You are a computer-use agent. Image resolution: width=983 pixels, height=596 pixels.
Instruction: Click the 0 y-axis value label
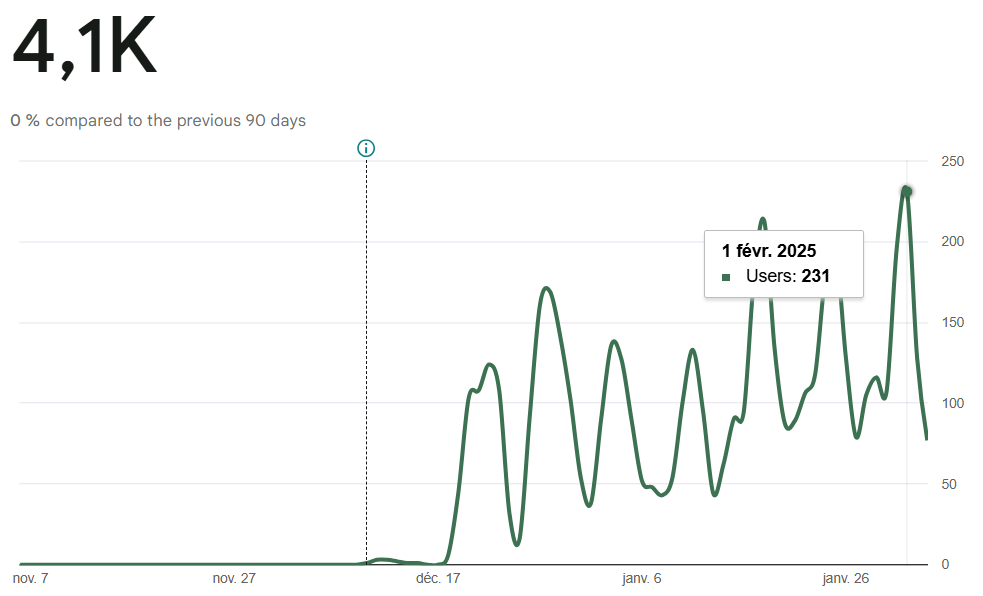click(x=944, y=565)
